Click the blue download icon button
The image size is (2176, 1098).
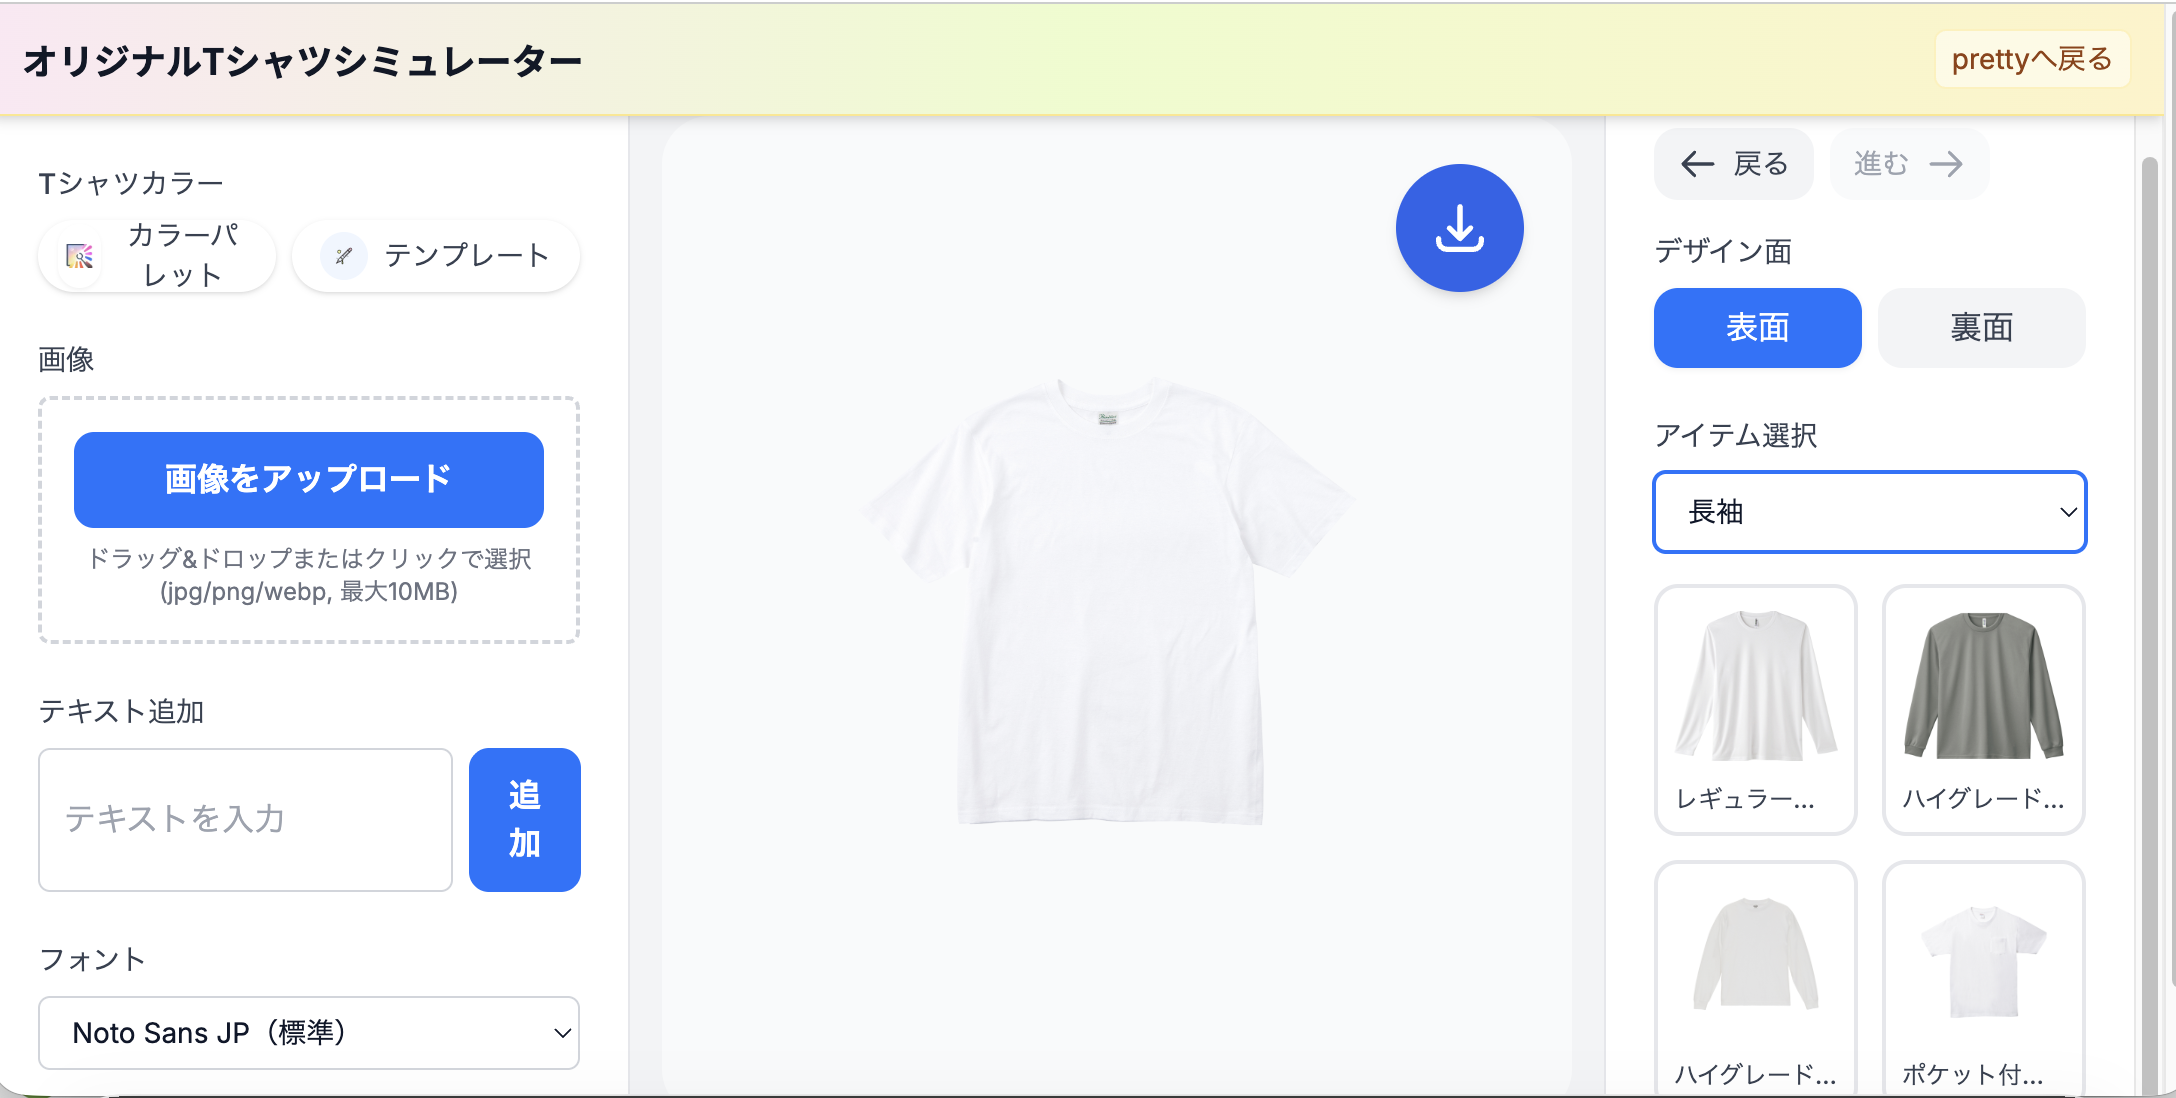coord(1459,228)
